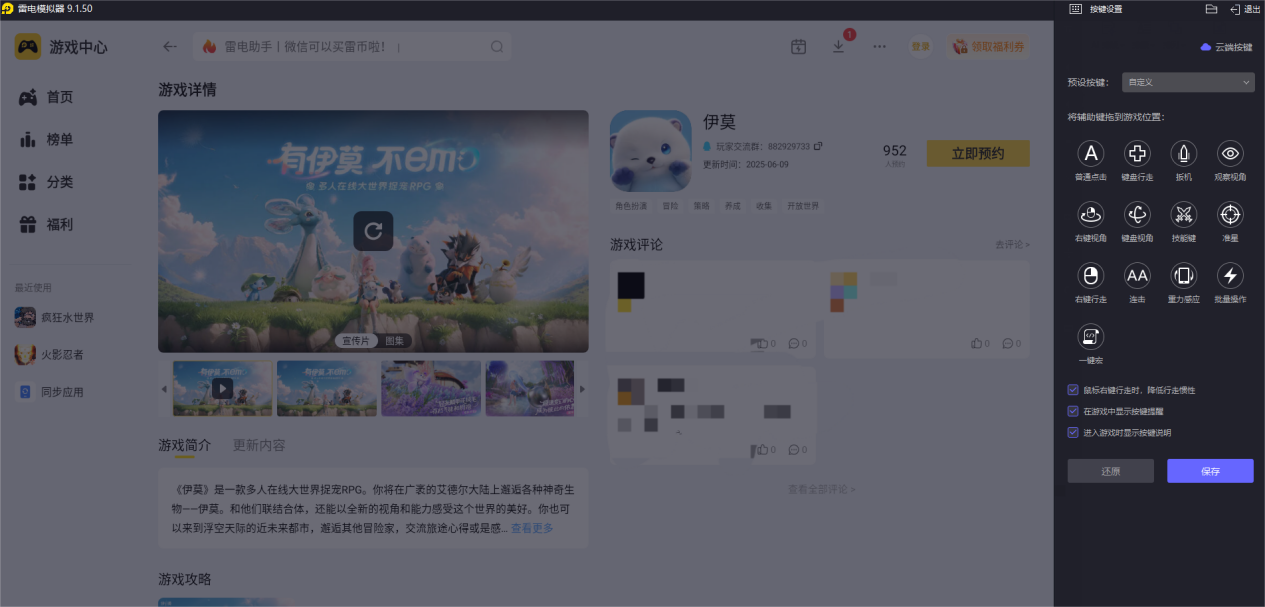Click left arrow to scroll screenshot thumbnails
This screenshot has width=1265, height=607.
164,388
